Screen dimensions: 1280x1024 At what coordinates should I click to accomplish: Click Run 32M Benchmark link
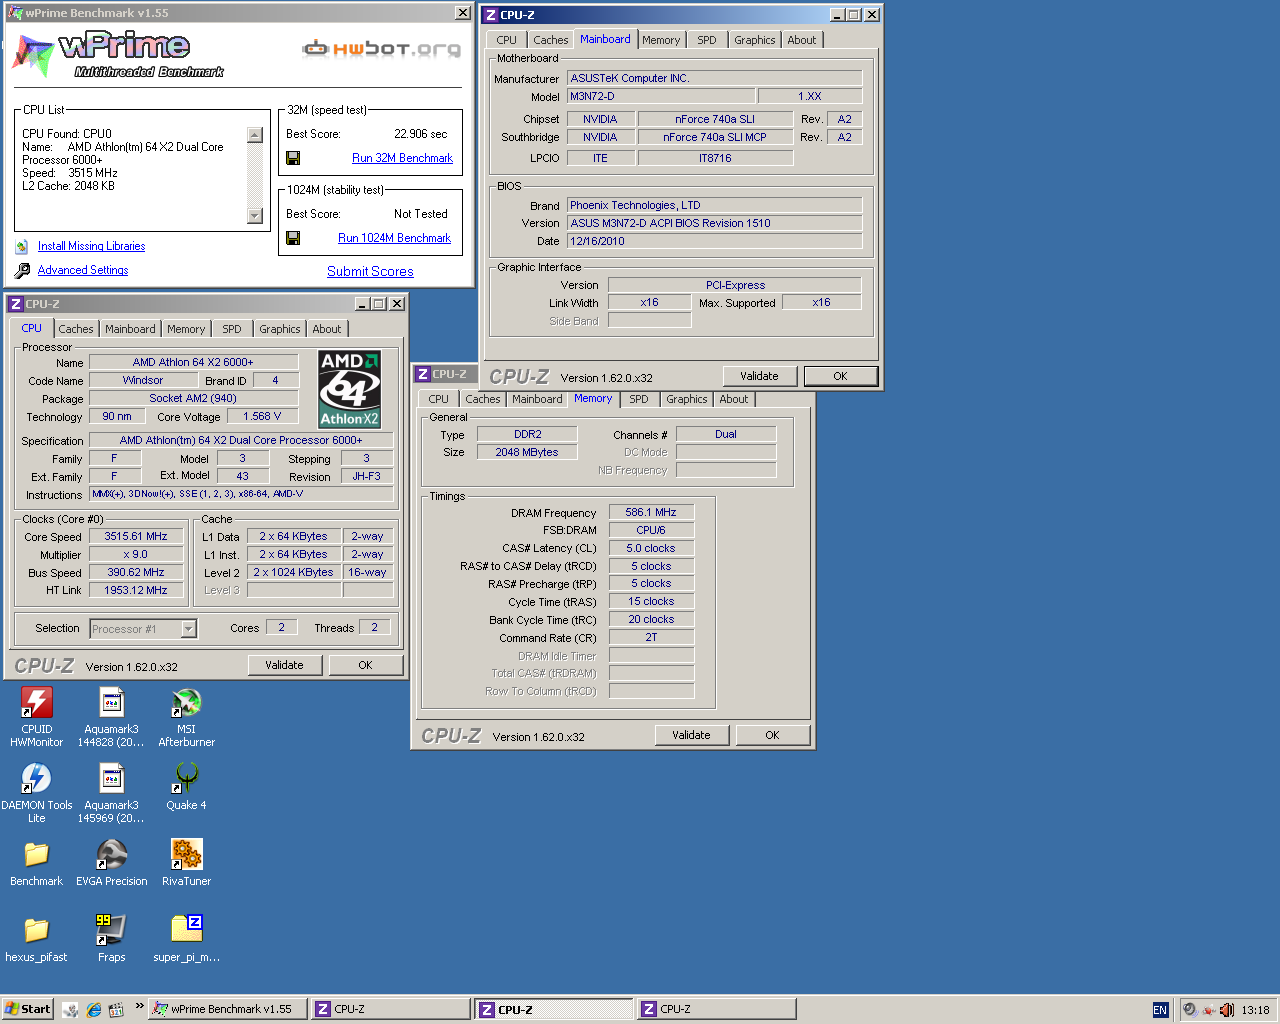[402, 158]
